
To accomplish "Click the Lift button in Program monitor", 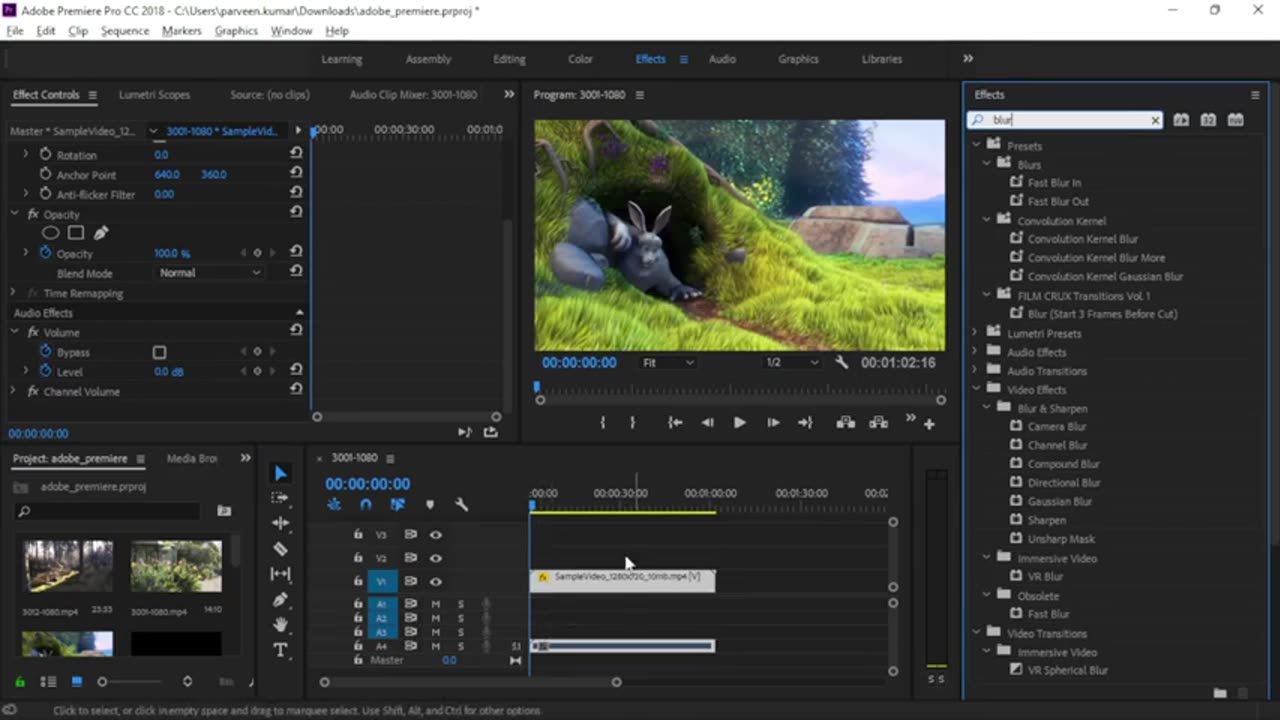I will pos(845,423).
